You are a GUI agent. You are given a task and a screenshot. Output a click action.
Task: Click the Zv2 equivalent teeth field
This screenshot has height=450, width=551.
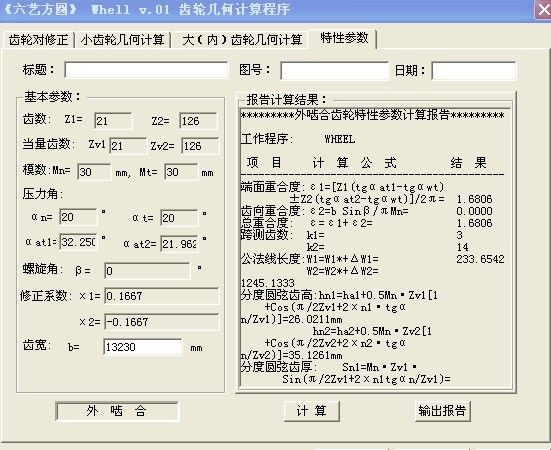coord(200,146)
